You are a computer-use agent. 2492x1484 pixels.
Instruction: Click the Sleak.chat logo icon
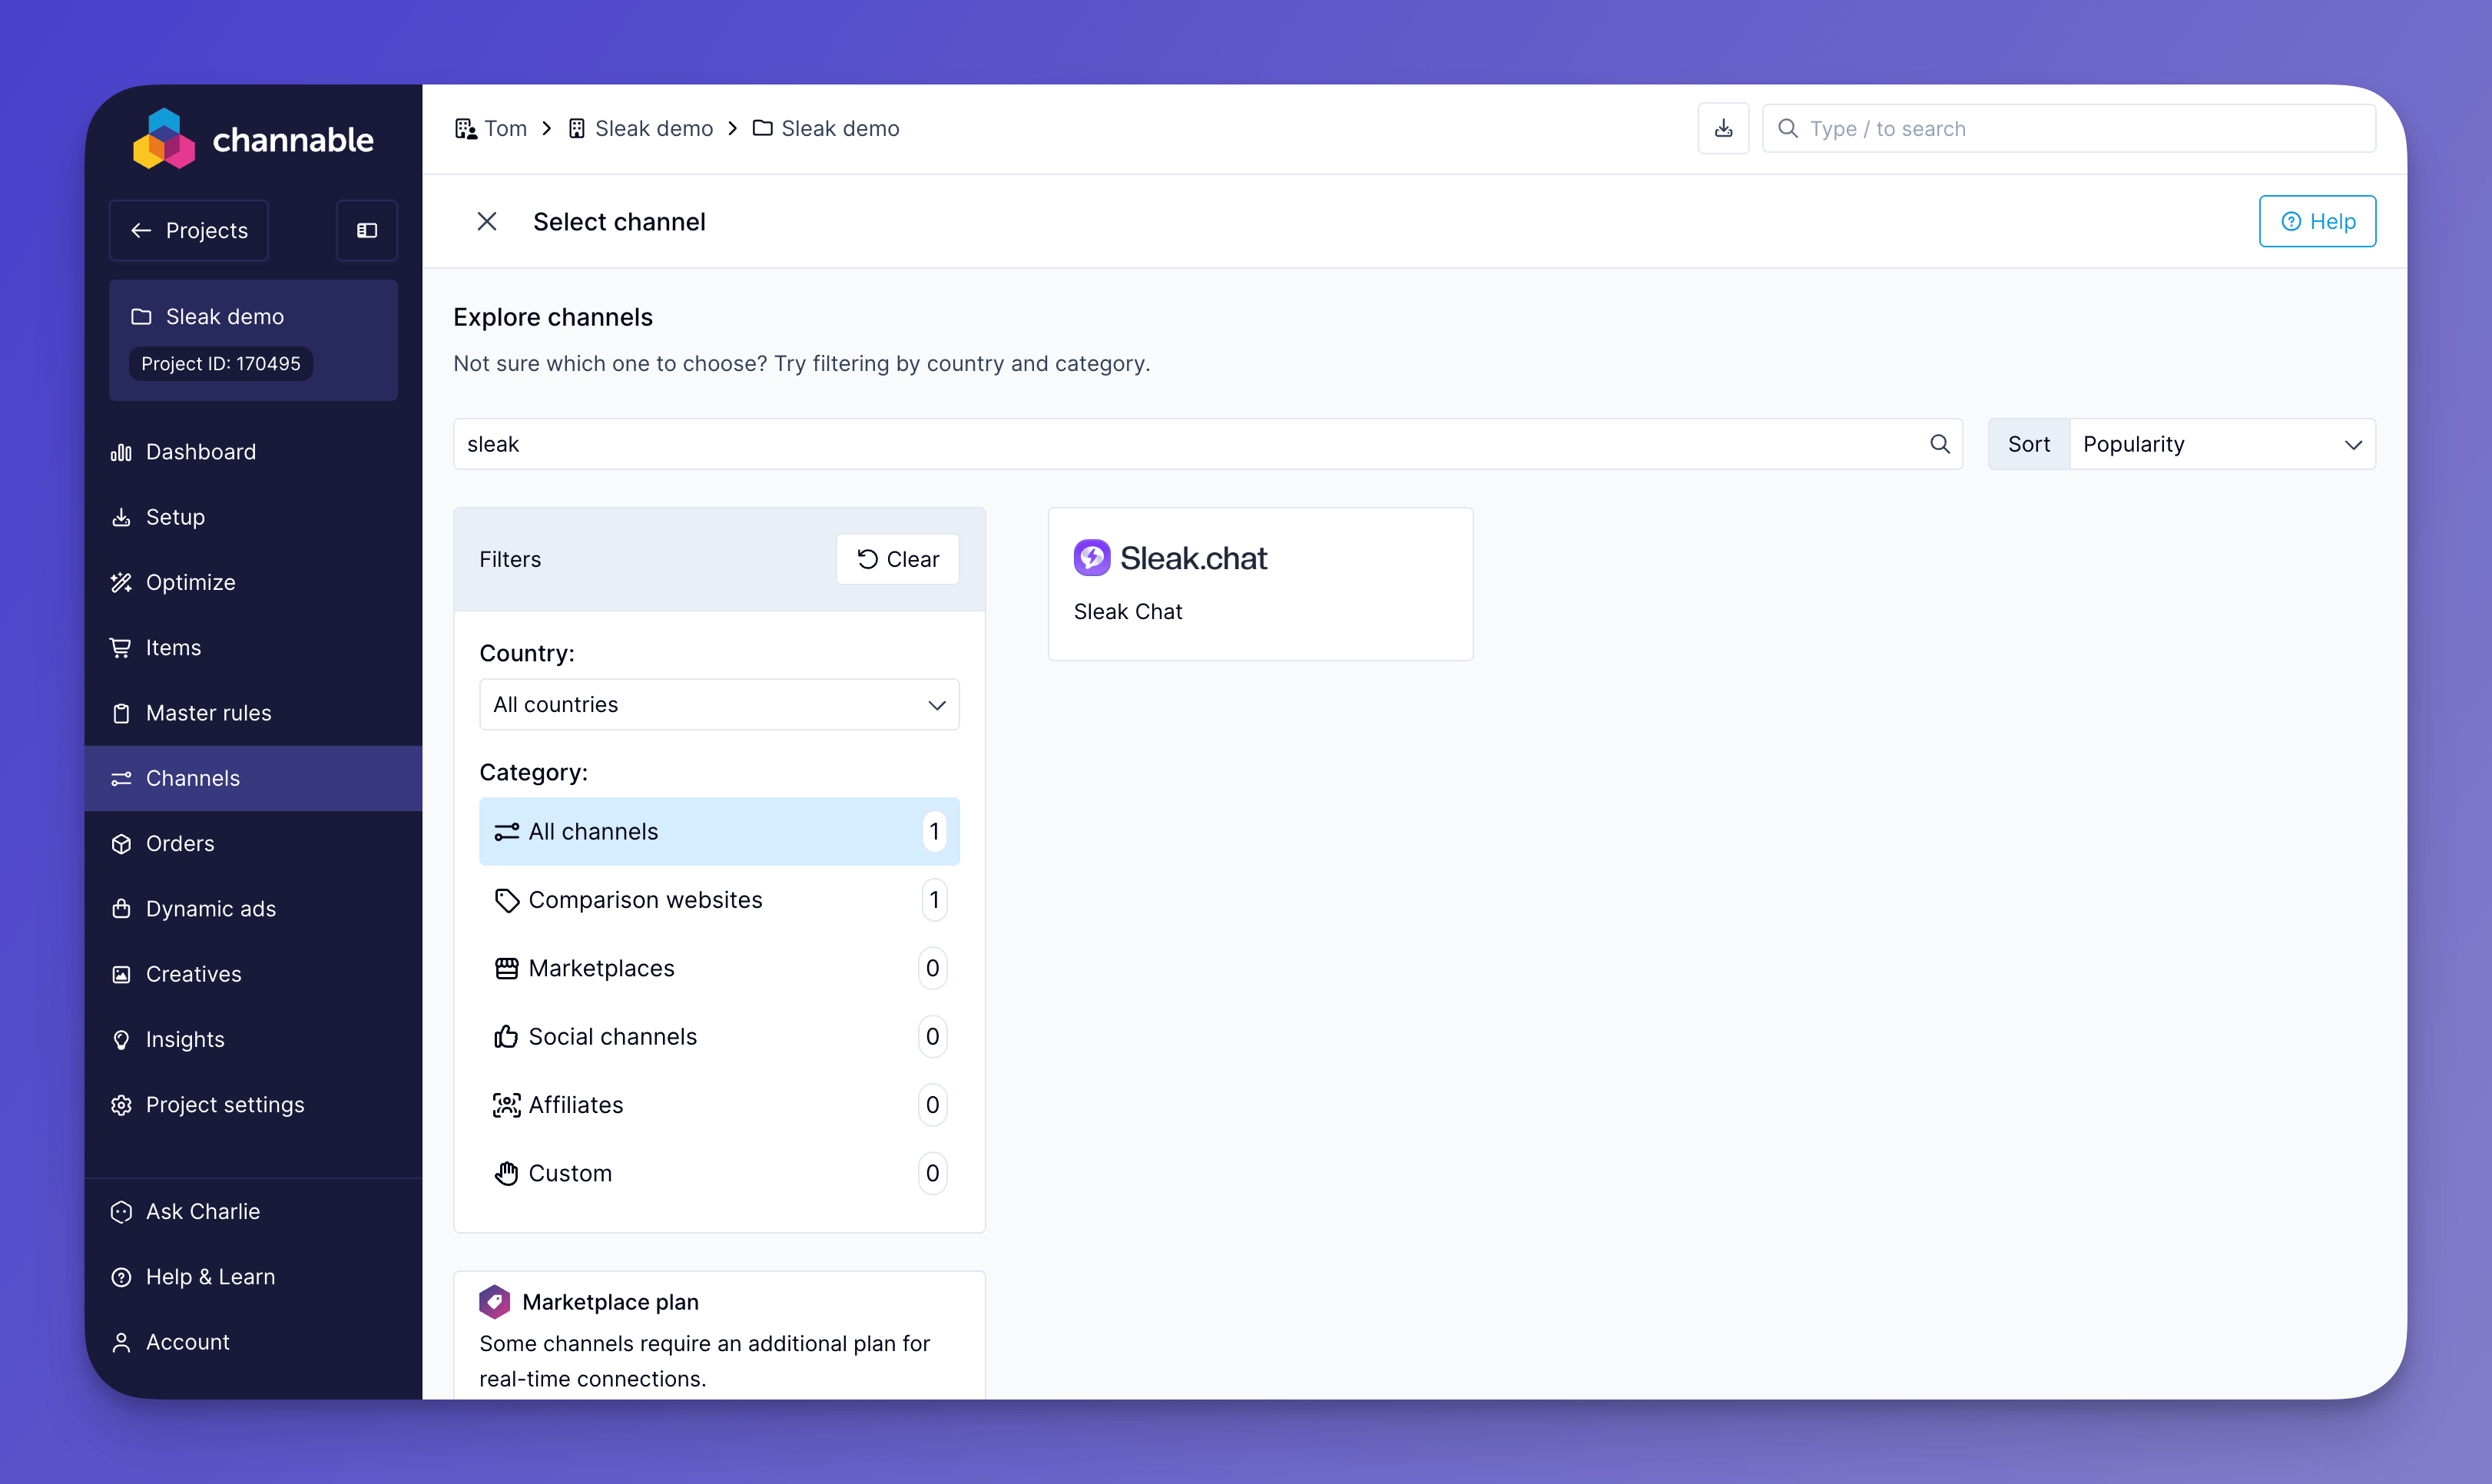(x=1091, y=558)
